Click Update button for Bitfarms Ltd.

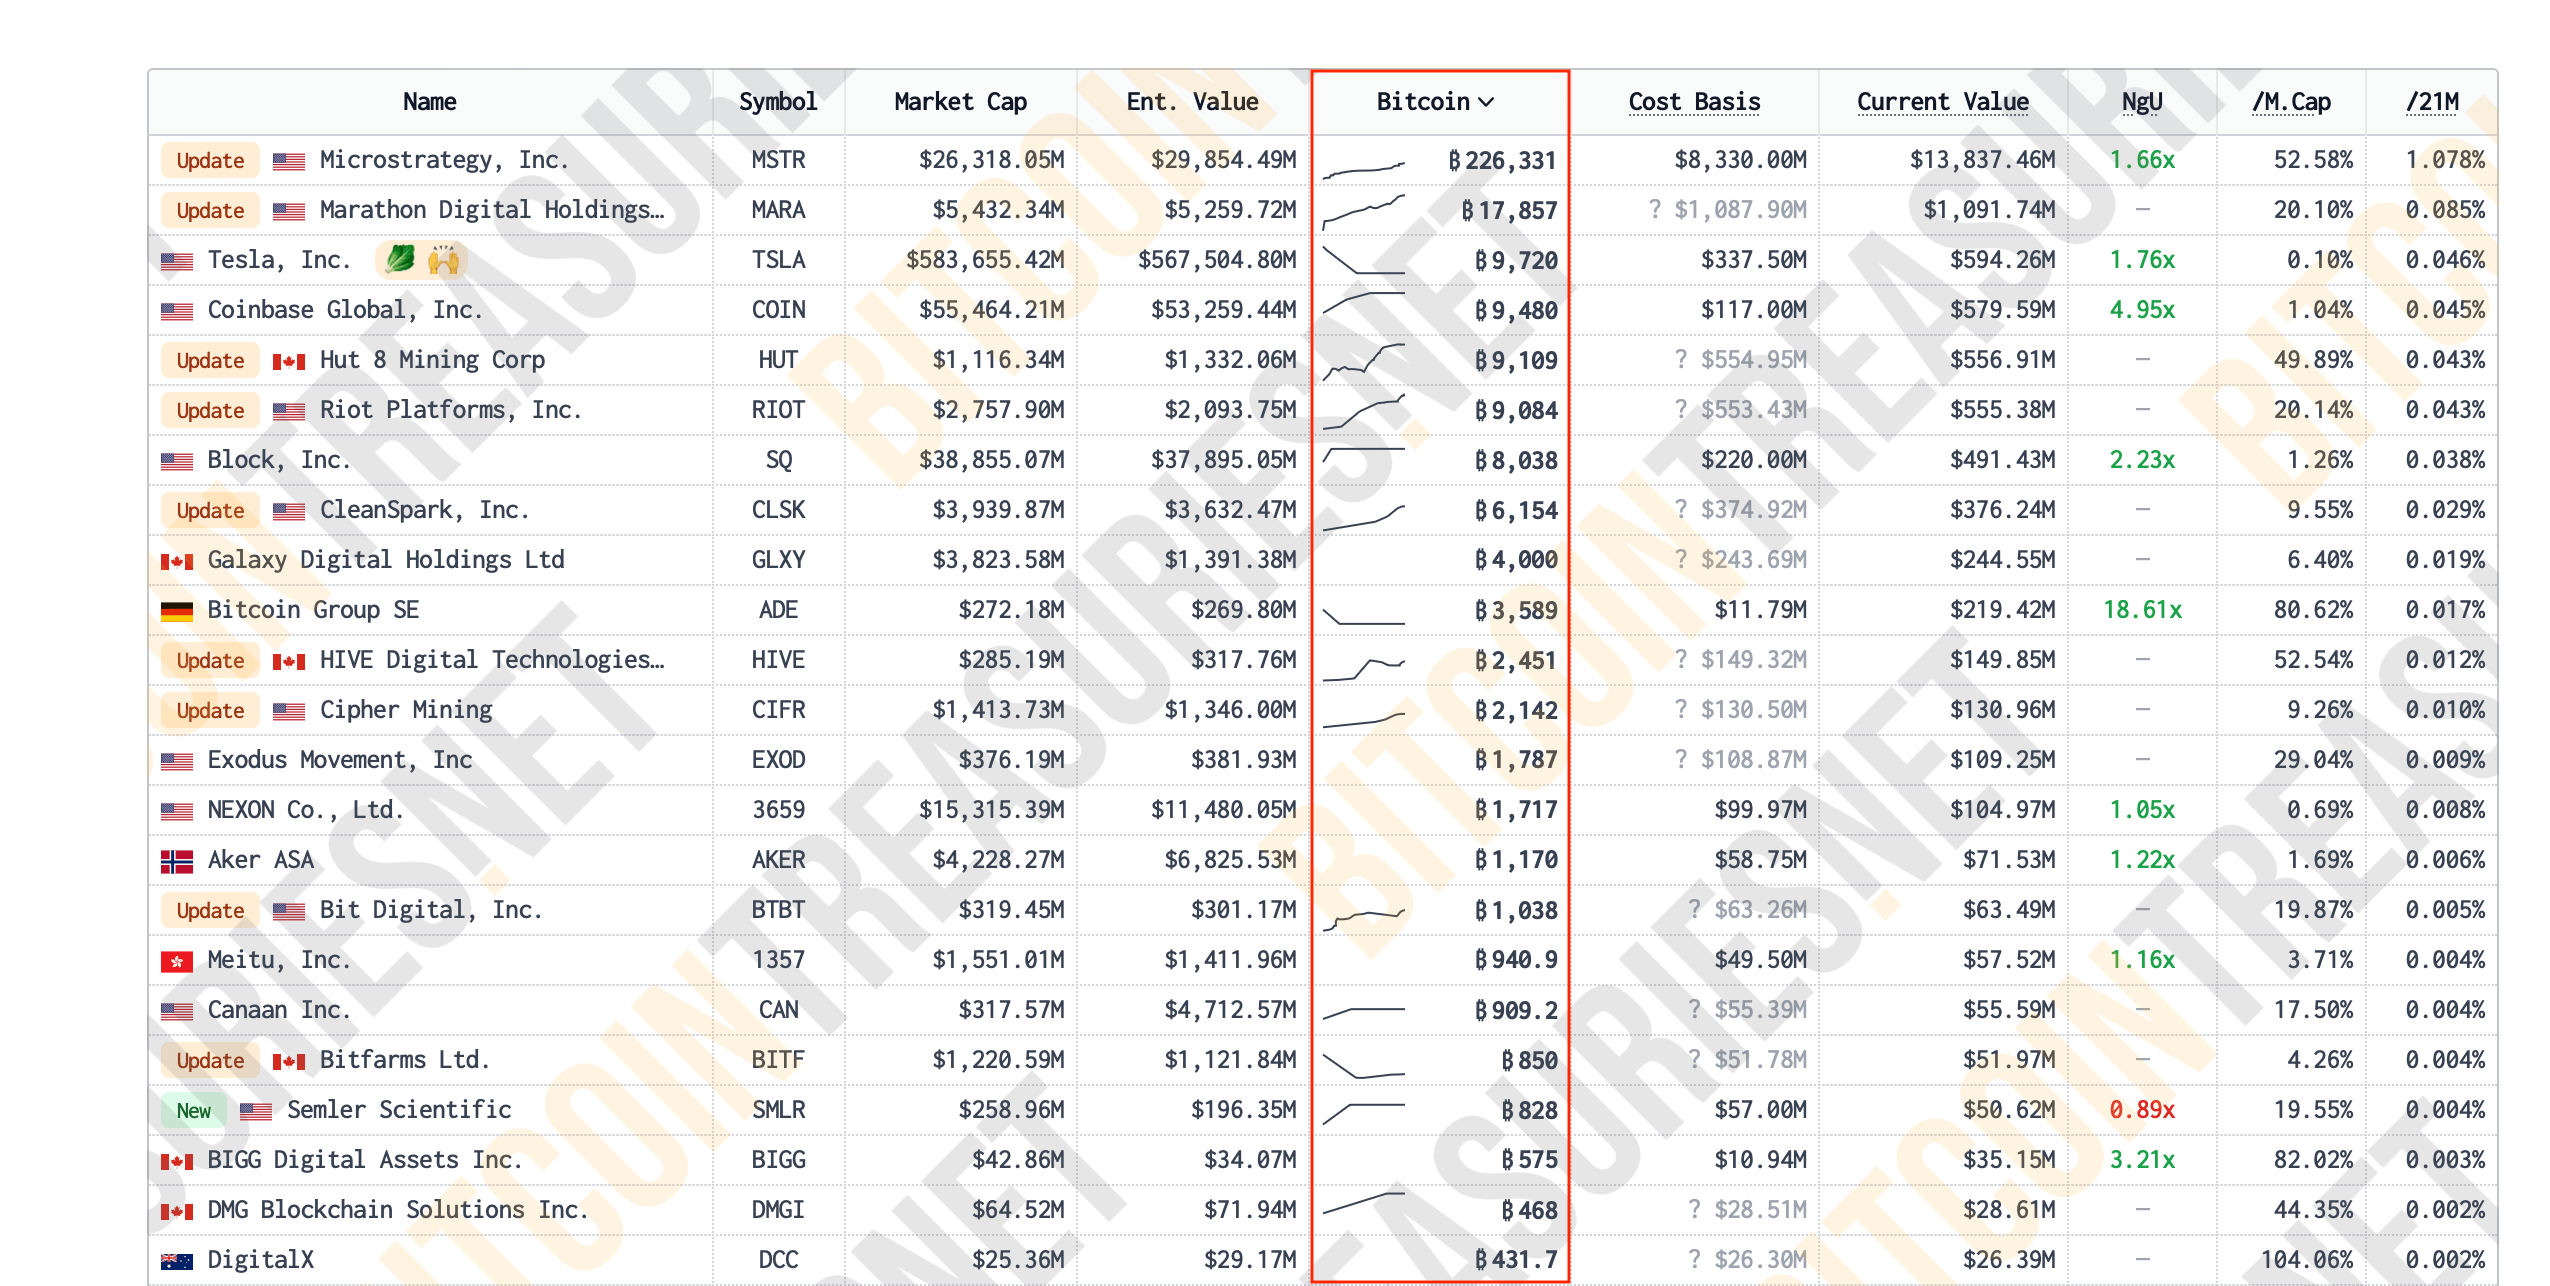210,1060
